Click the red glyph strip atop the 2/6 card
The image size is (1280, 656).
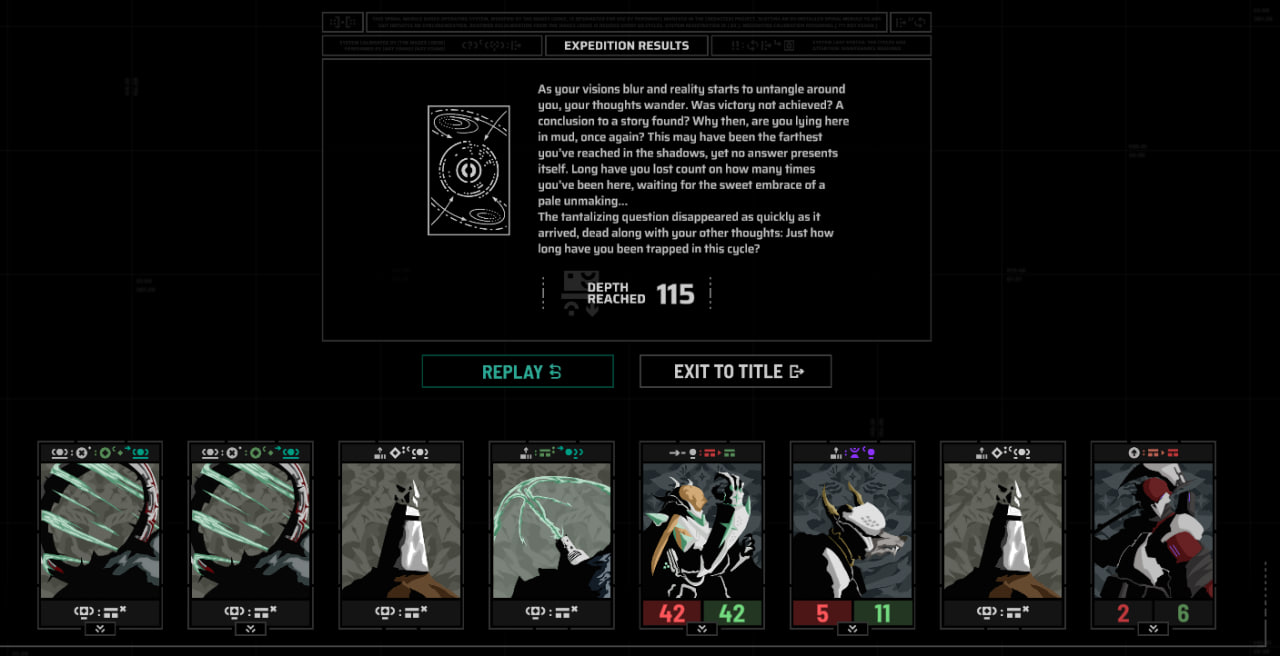point(1153,452)
